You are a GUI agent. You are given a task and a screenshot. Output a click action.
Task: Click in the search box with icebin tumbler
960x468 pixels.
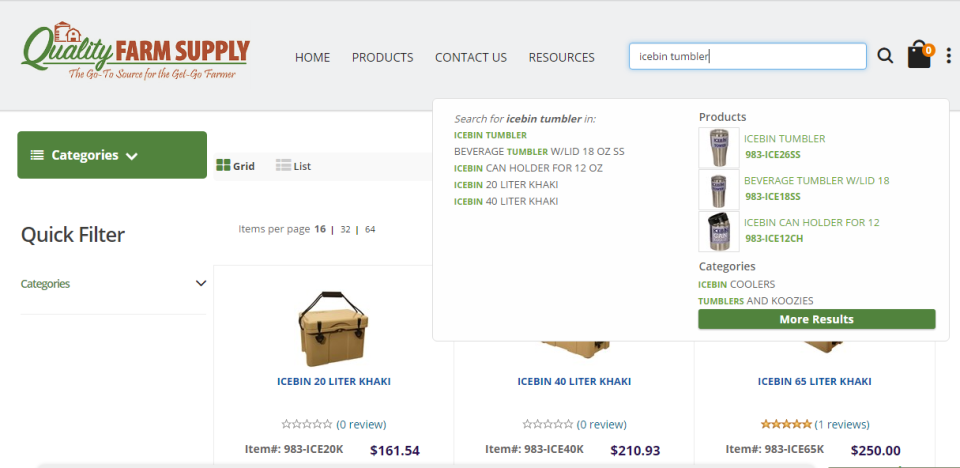pos(748,56)
